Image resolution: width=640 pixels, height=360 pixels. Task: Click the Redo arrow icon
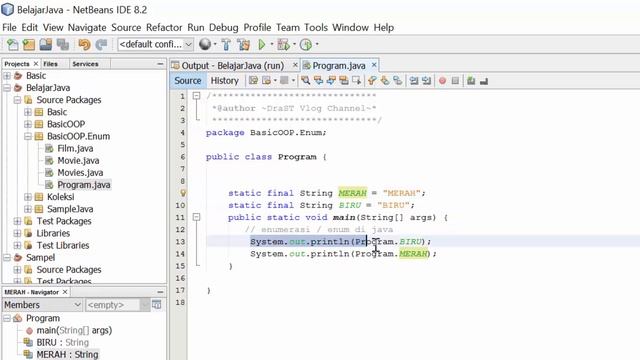101,44
